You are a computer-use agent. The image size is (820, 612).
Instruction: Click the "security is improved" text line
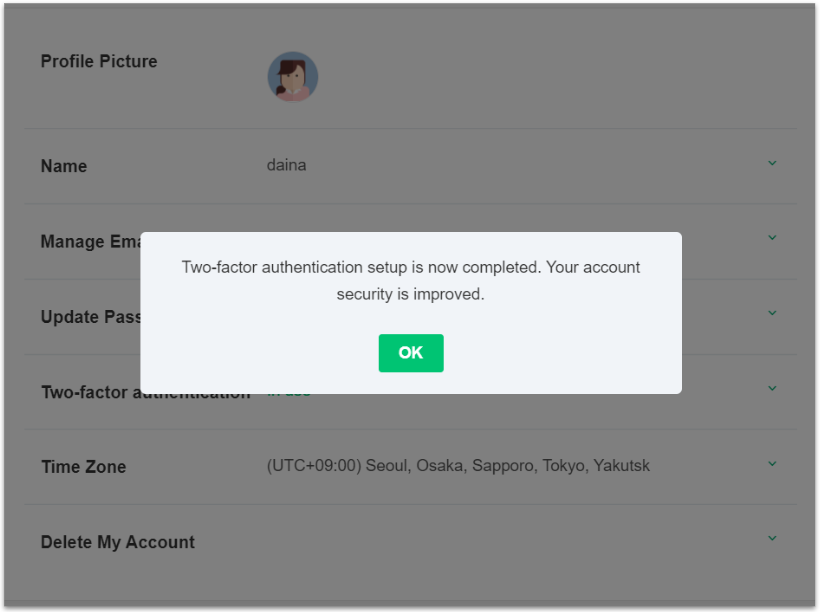coord(410,295)
